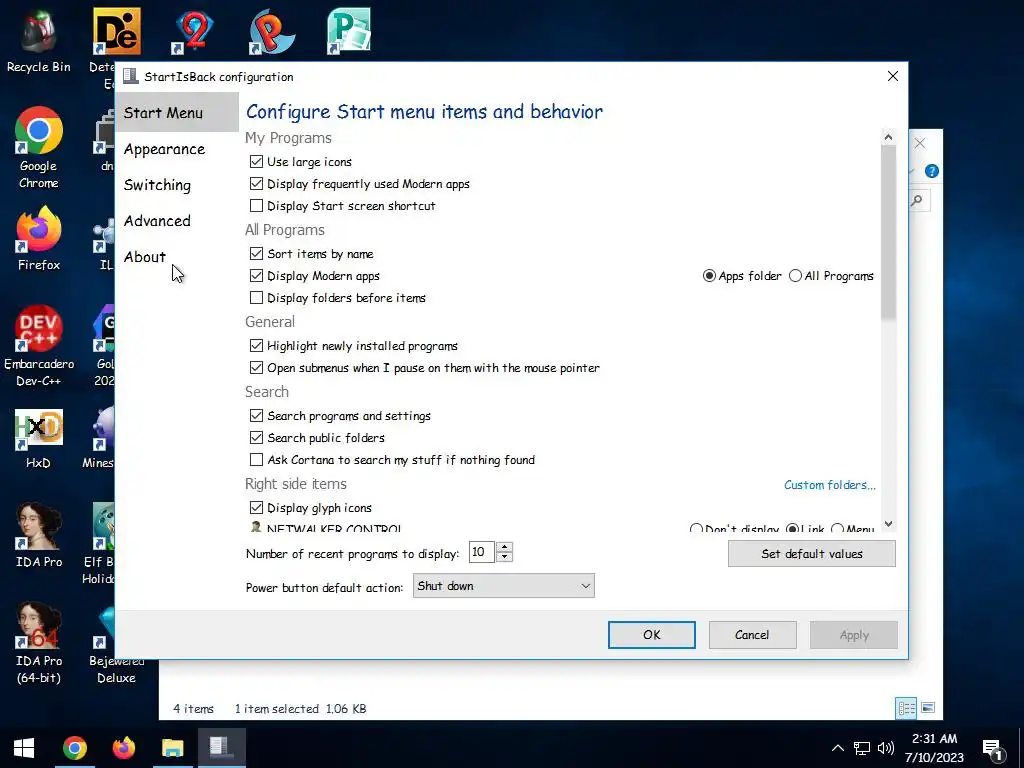Switch to the Advanced tab
This screenshot has height=768, width=1024.
click(x=157, y=221)
